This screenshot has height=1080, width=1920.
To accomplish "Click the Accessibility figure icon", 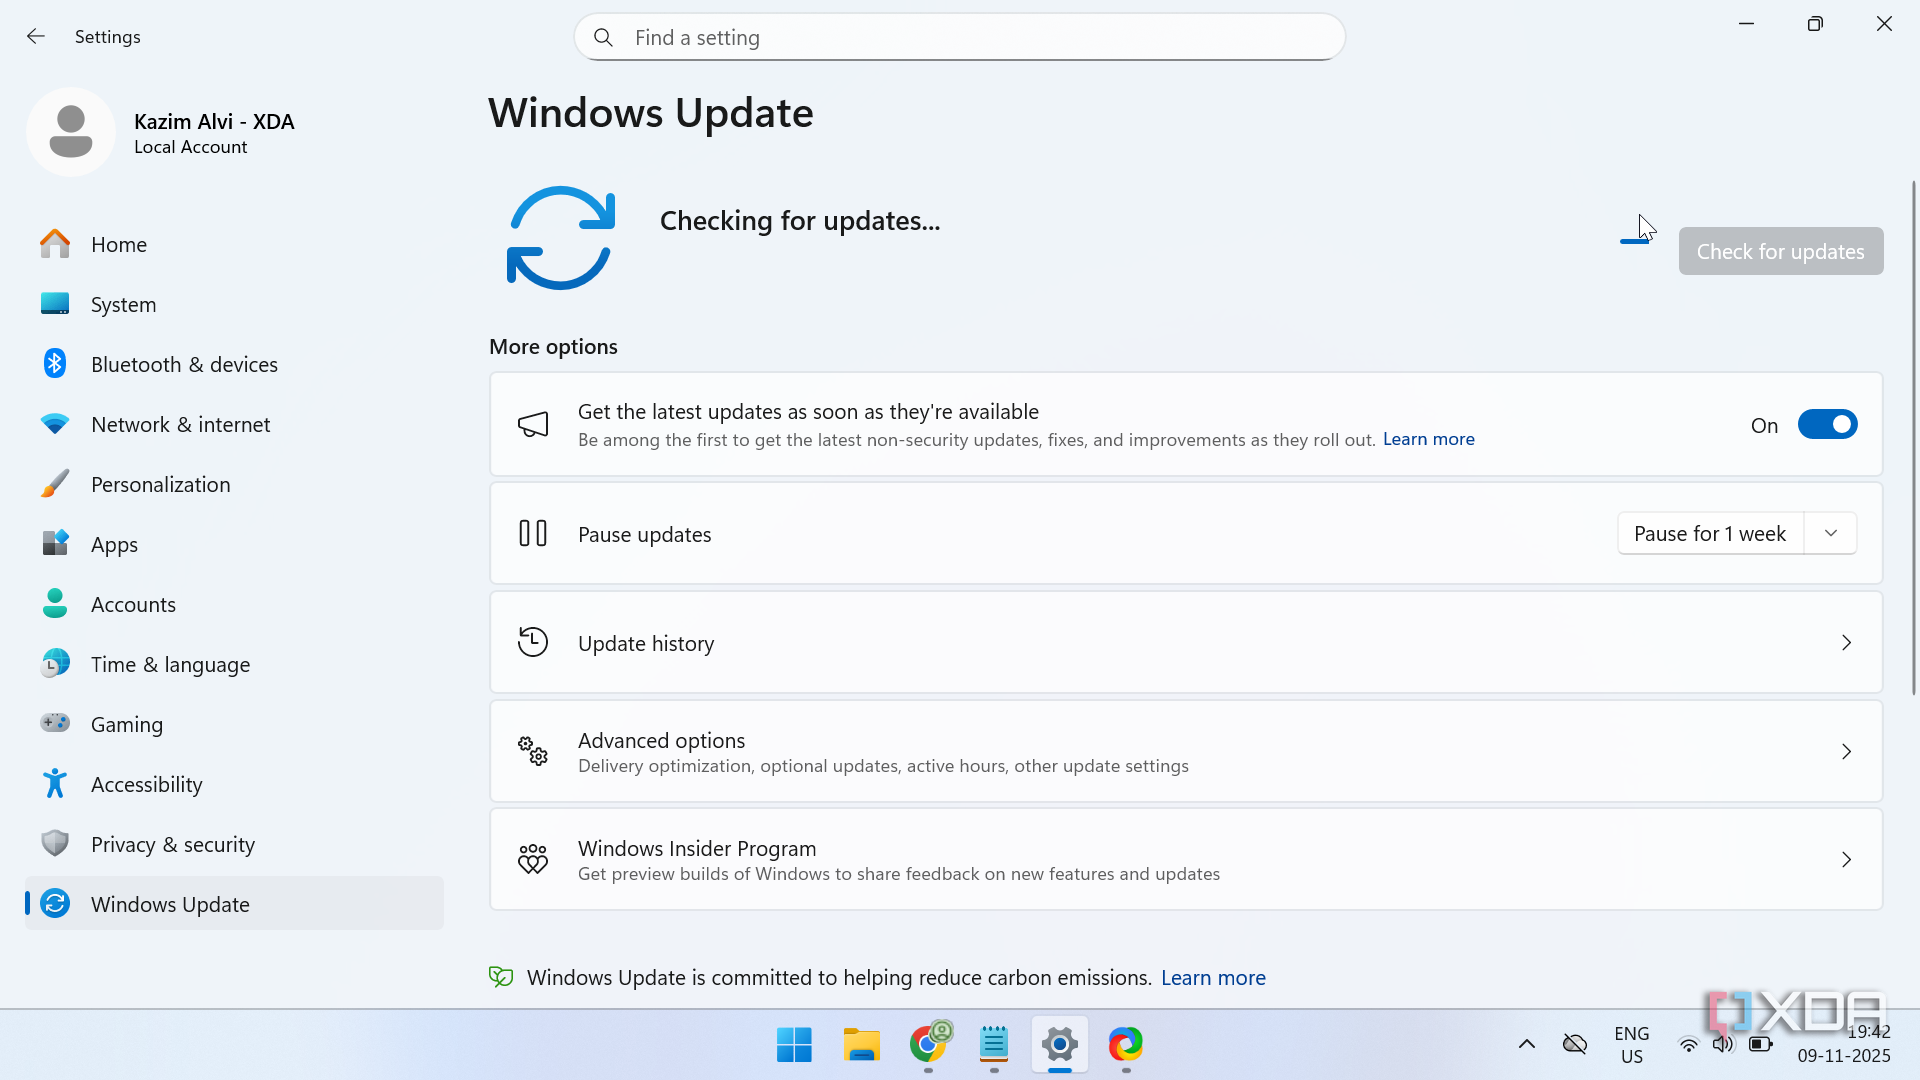I will 55,784.
